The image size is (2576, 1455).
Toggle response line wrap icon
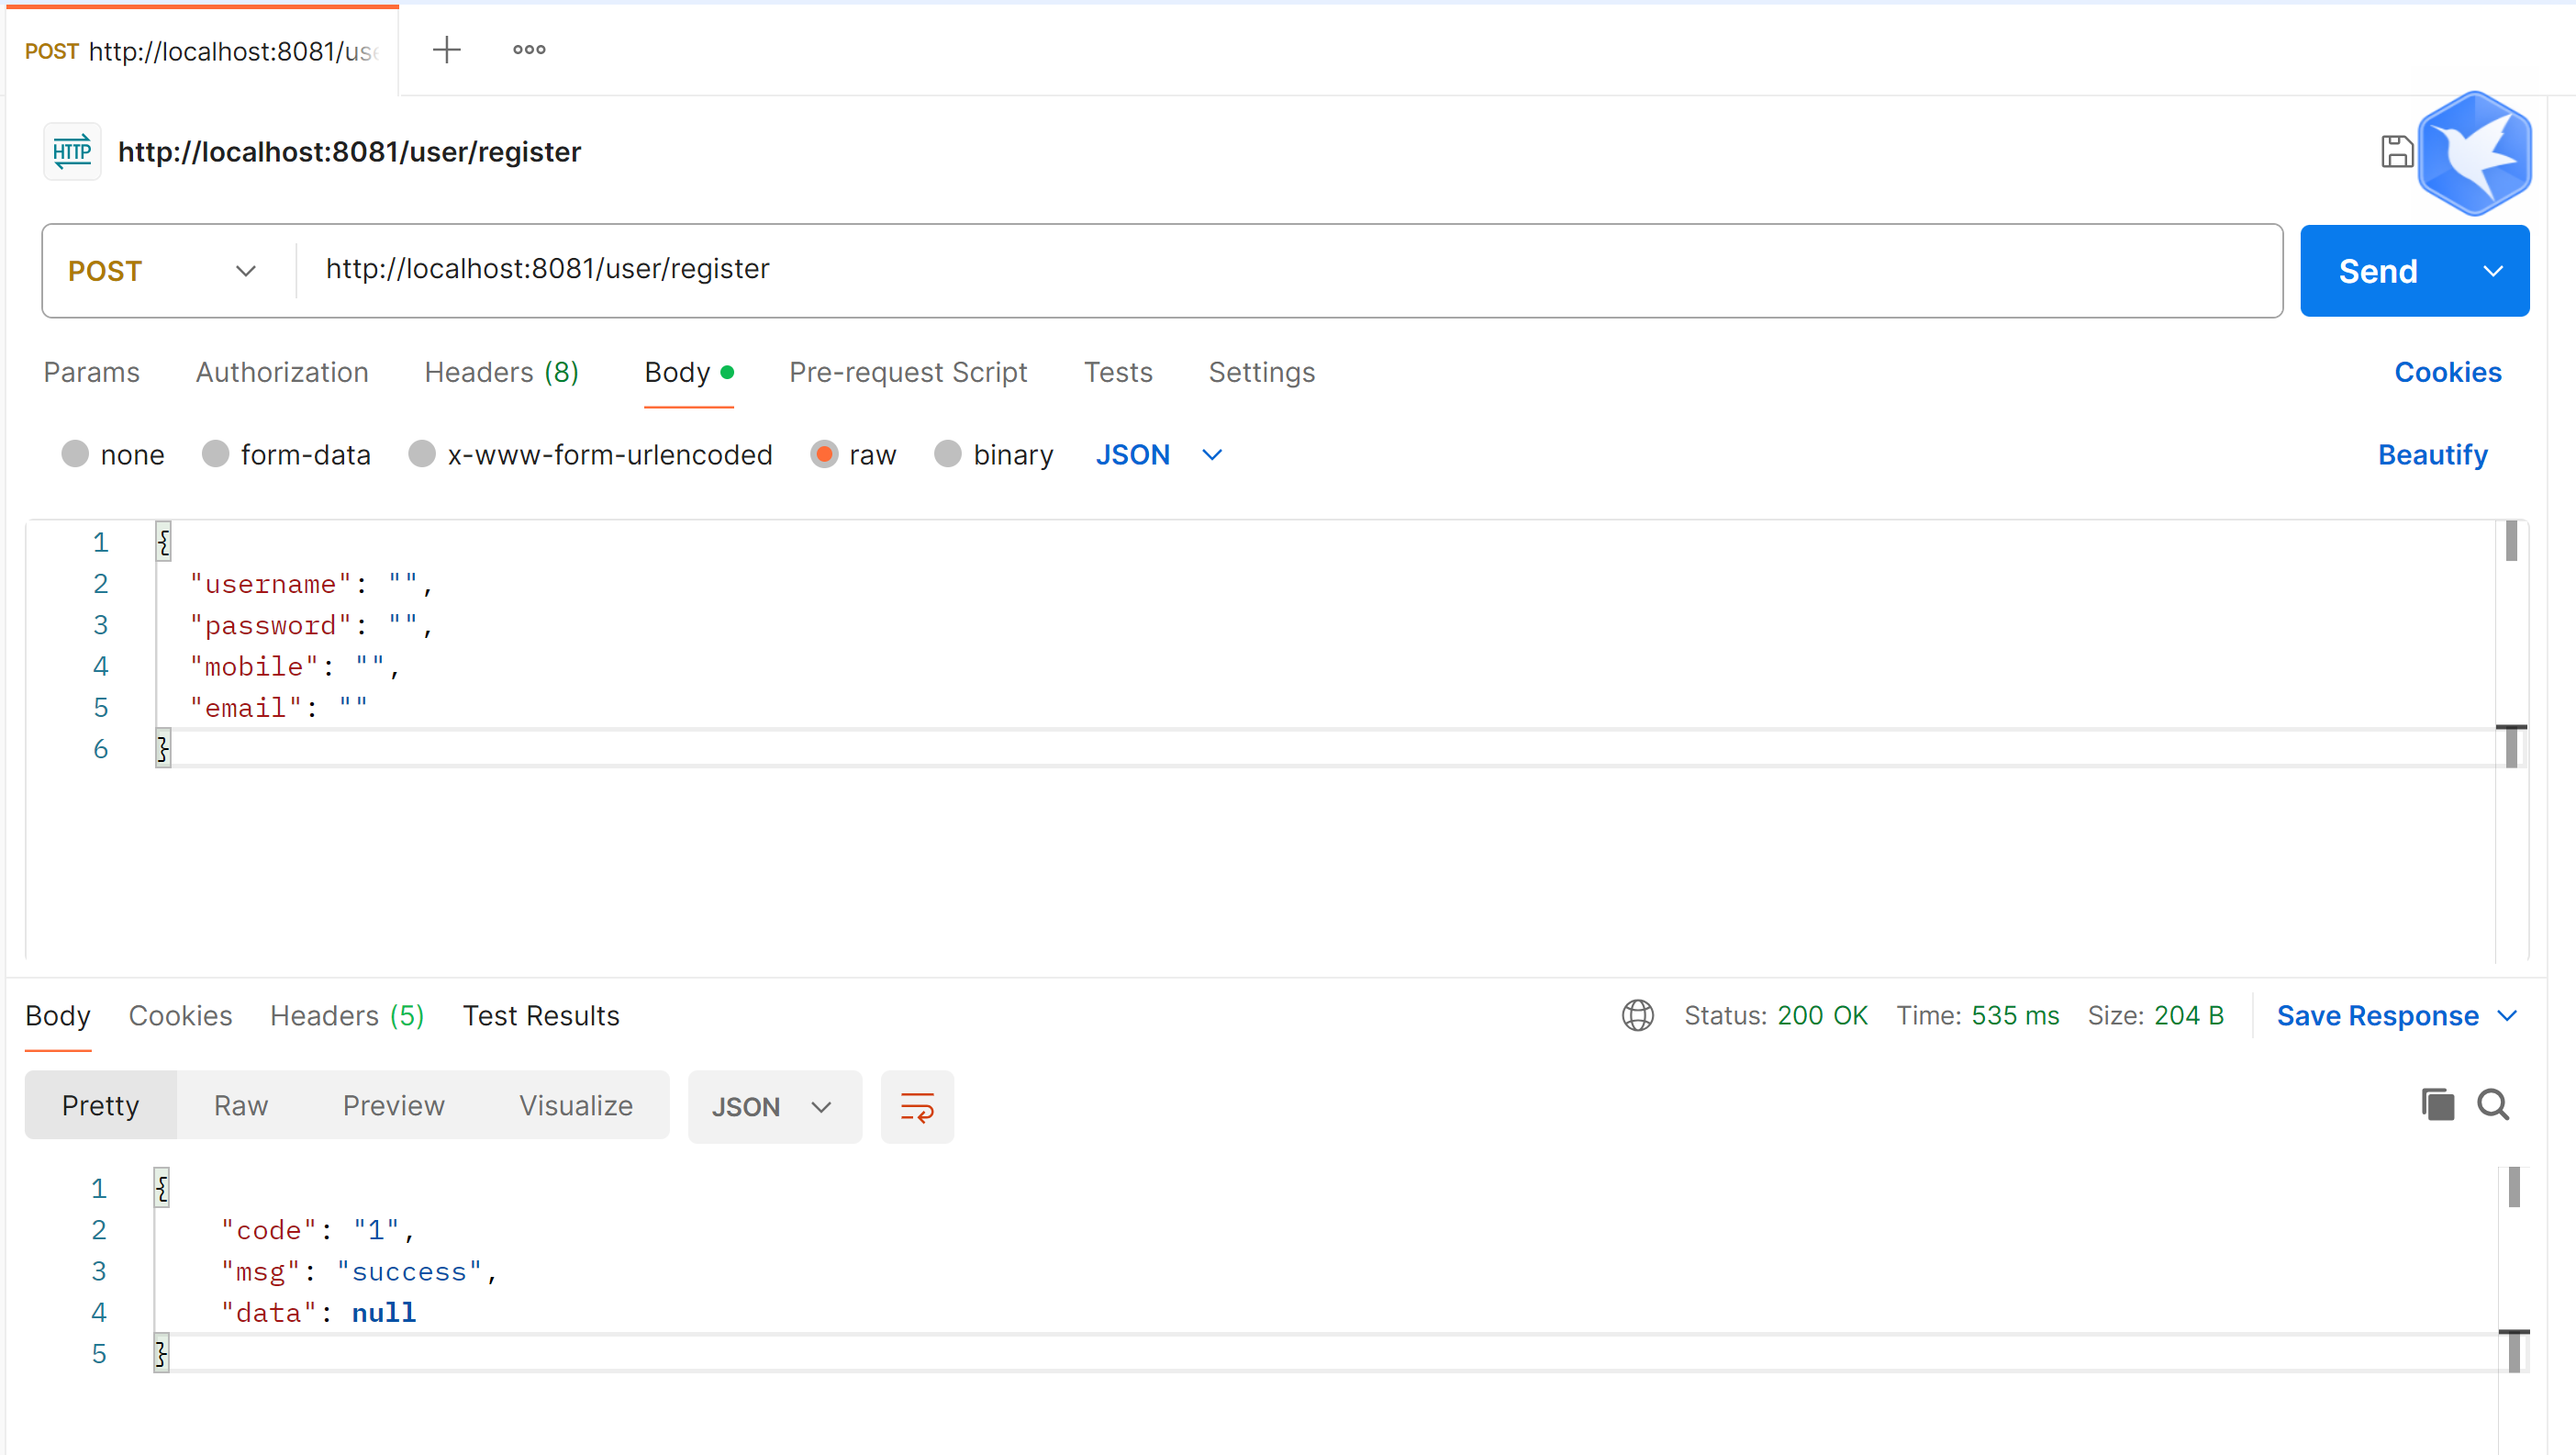point(916,1107)
